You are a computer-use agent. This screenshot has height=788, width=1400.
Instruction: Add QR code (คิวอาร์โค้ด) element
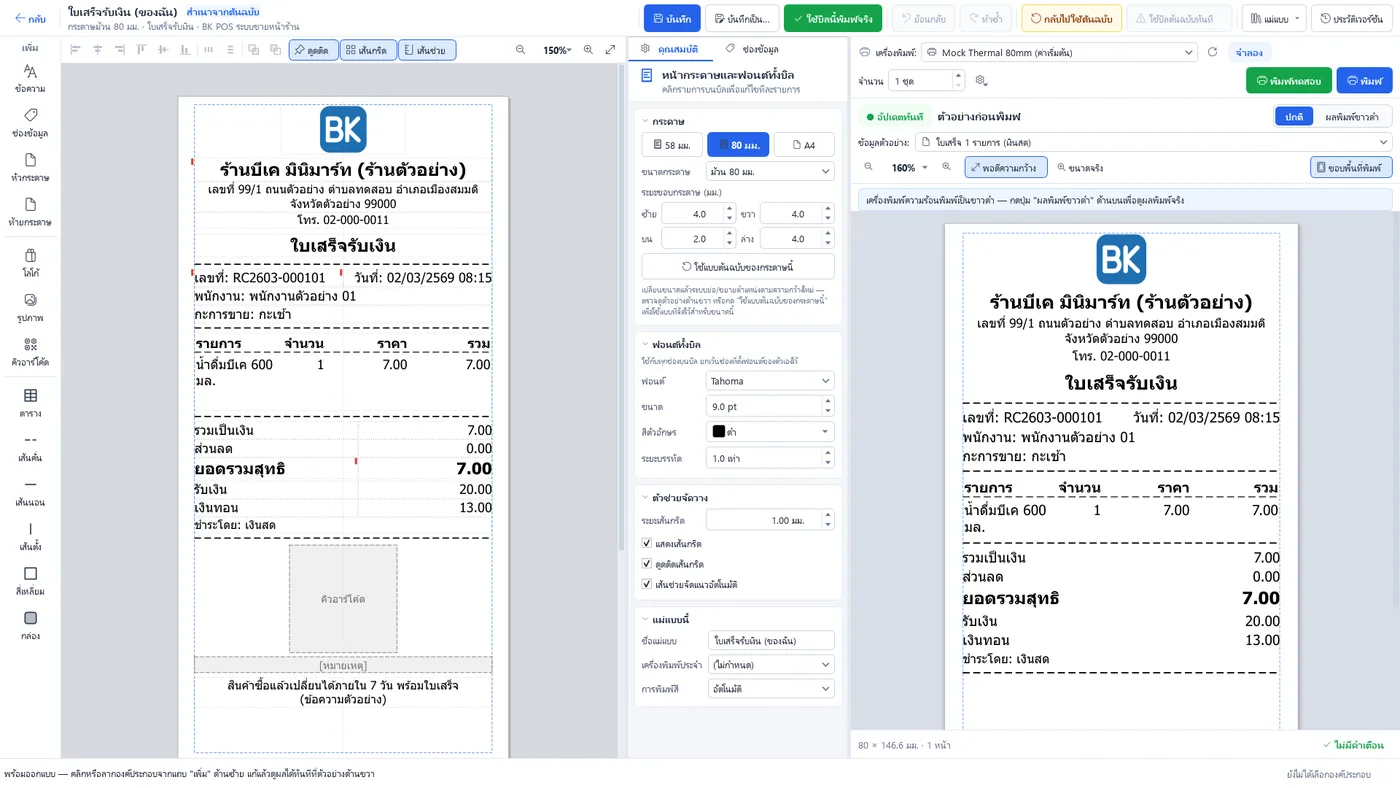[30, 351]
